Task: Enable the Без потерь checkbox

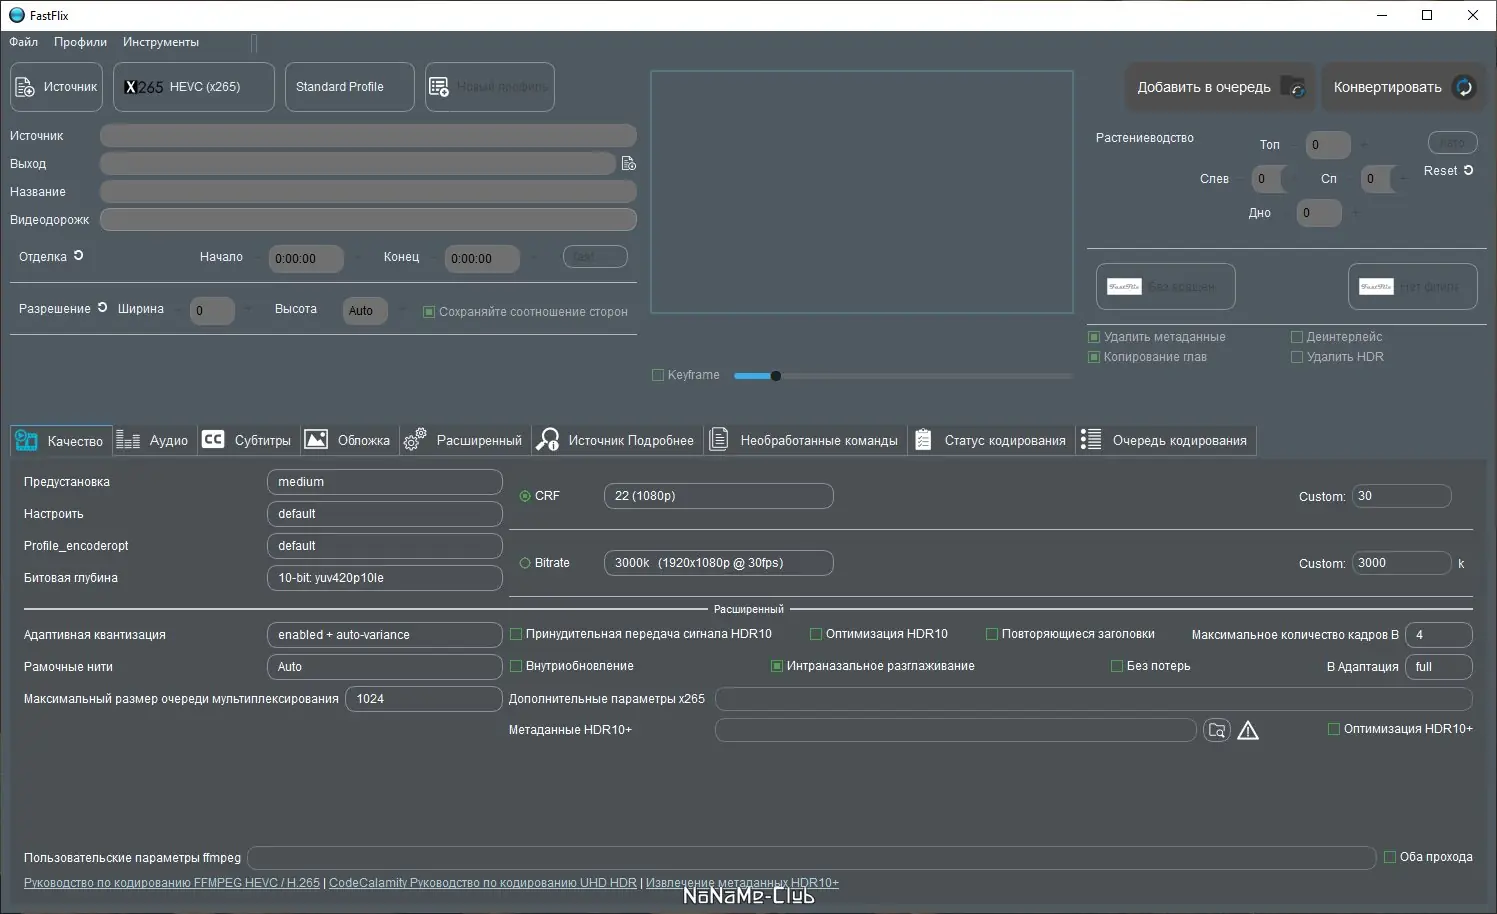Action: pos(1117,666)
